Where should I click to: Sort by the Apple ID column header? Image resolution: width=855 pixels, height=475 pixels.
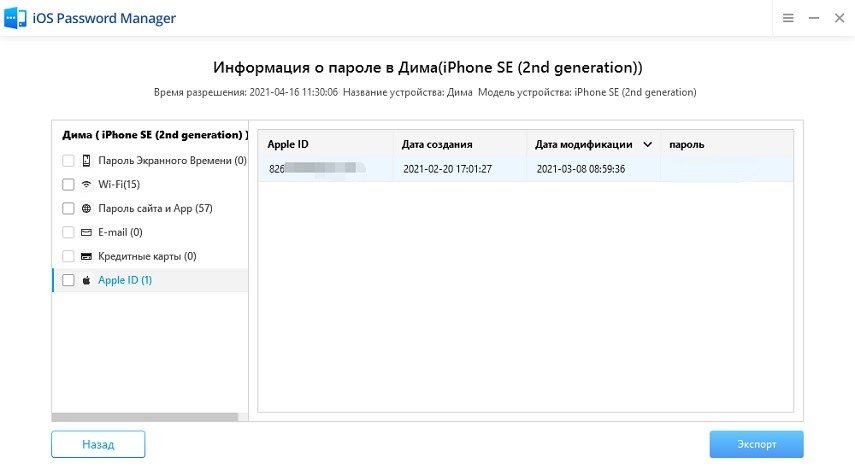pos(288,144)
